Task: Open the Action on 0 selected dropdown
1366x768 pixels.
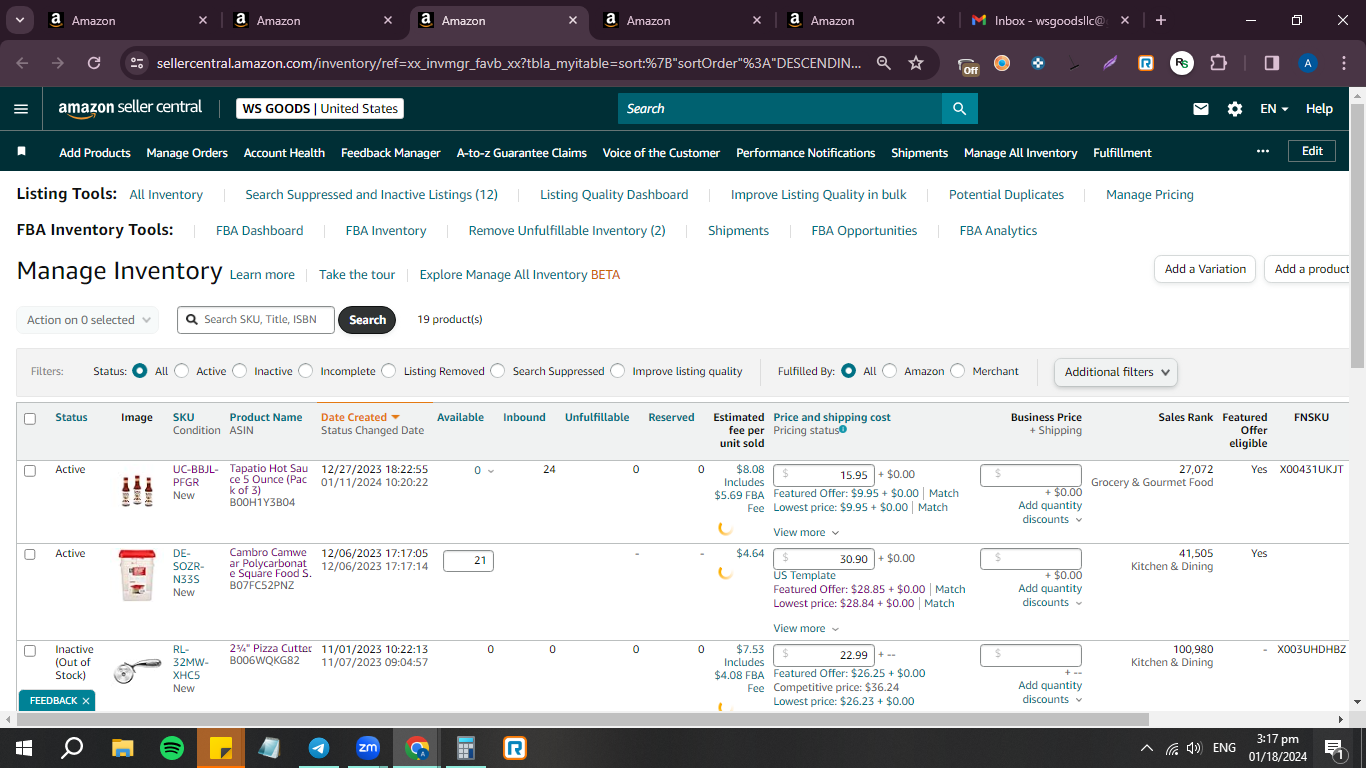Action: [x=88, y=320]
